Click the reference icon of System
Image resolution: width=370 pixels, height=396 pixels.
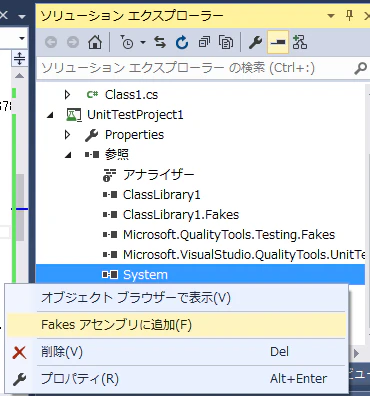pos(110,275)
